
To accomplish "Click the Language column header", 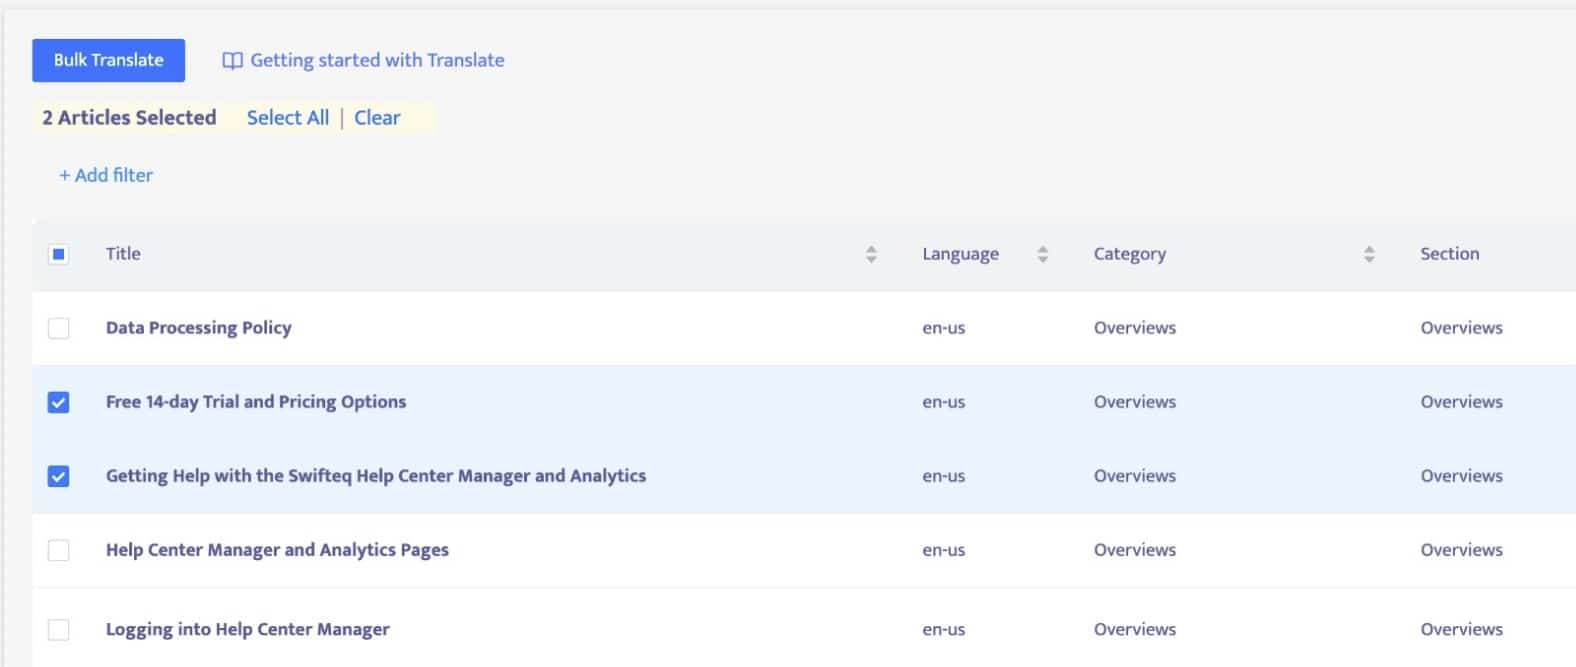I will (960, 254).
